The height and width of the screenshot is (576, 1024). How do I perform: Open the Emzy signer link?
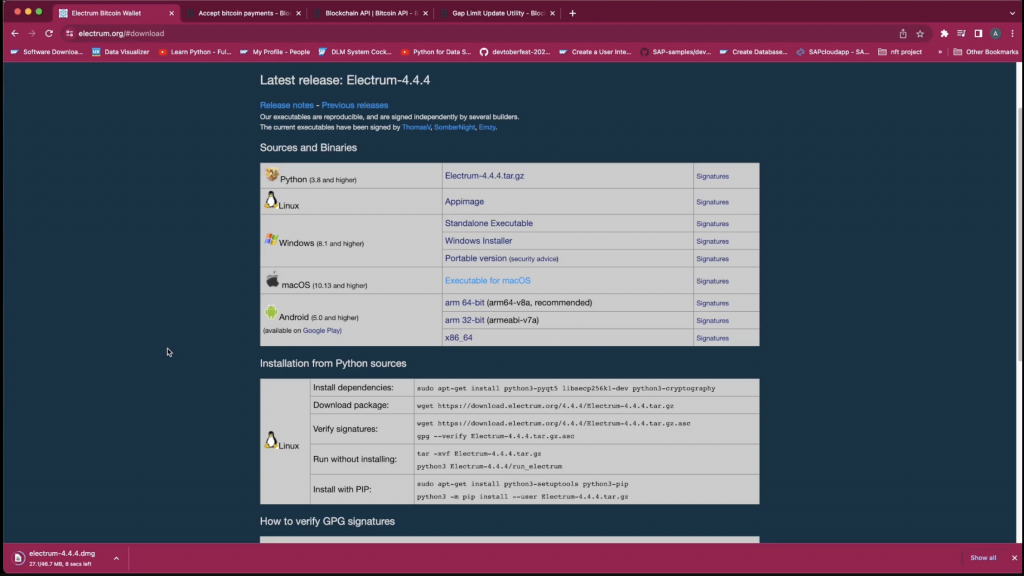click(x=487, y=127)
